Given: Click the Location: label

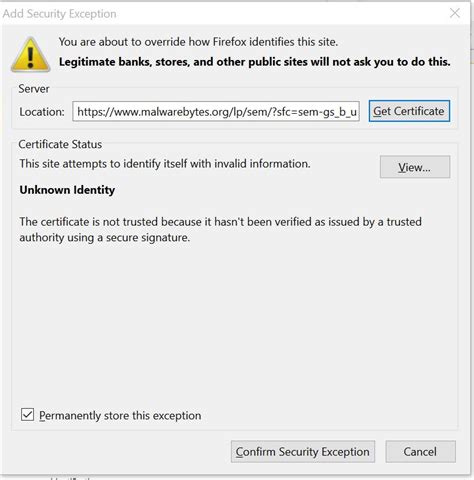Looking at the screenshot, I should pyautogui.click(x=42, y=112).
